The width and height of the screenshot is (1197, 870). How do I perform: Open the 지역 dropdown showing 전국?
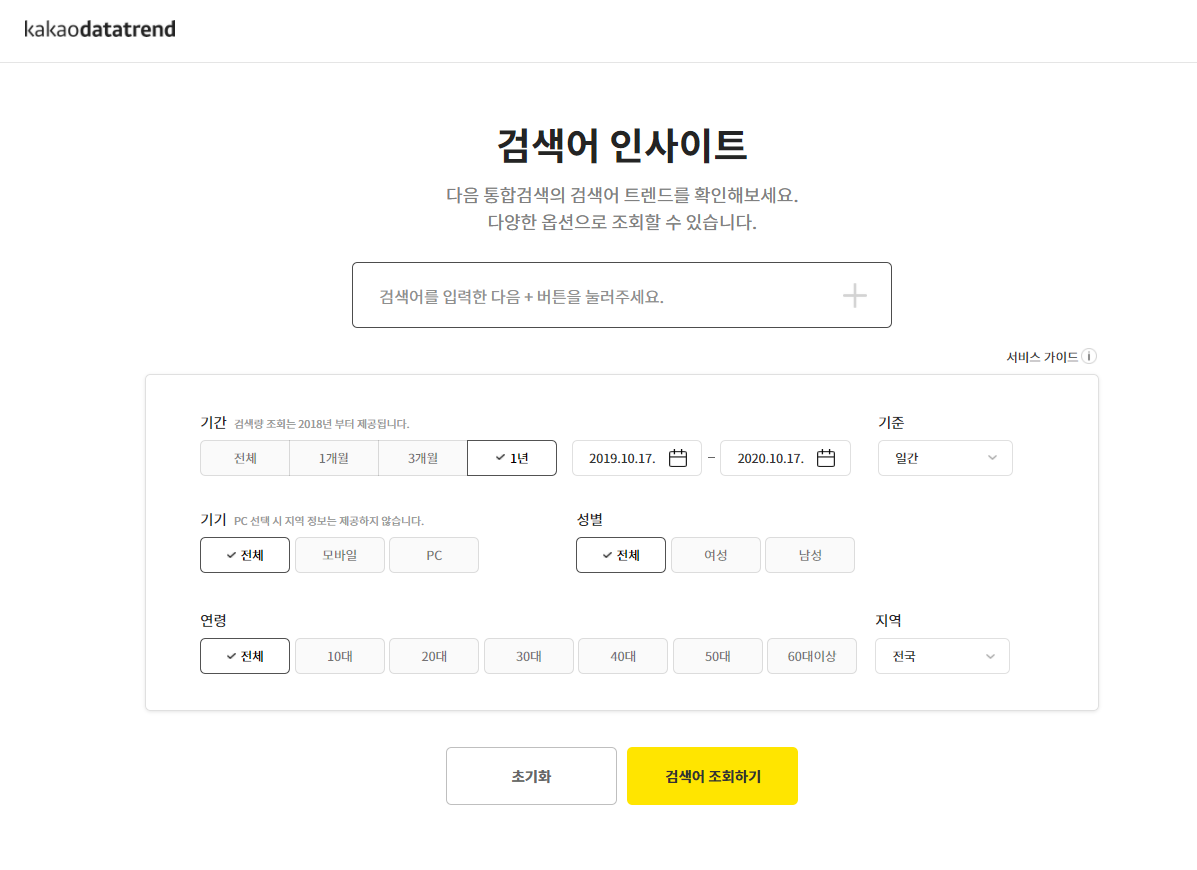click(942, 656)
